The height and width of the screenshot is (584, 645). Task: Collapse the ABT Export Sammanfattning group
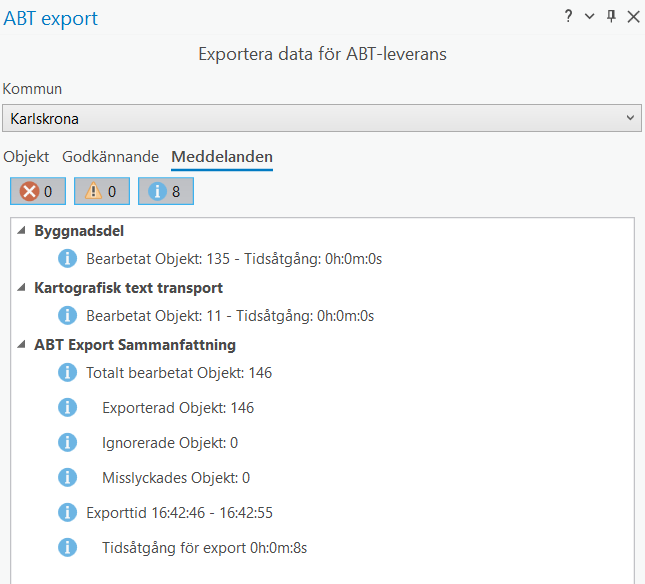click(22, 345)
